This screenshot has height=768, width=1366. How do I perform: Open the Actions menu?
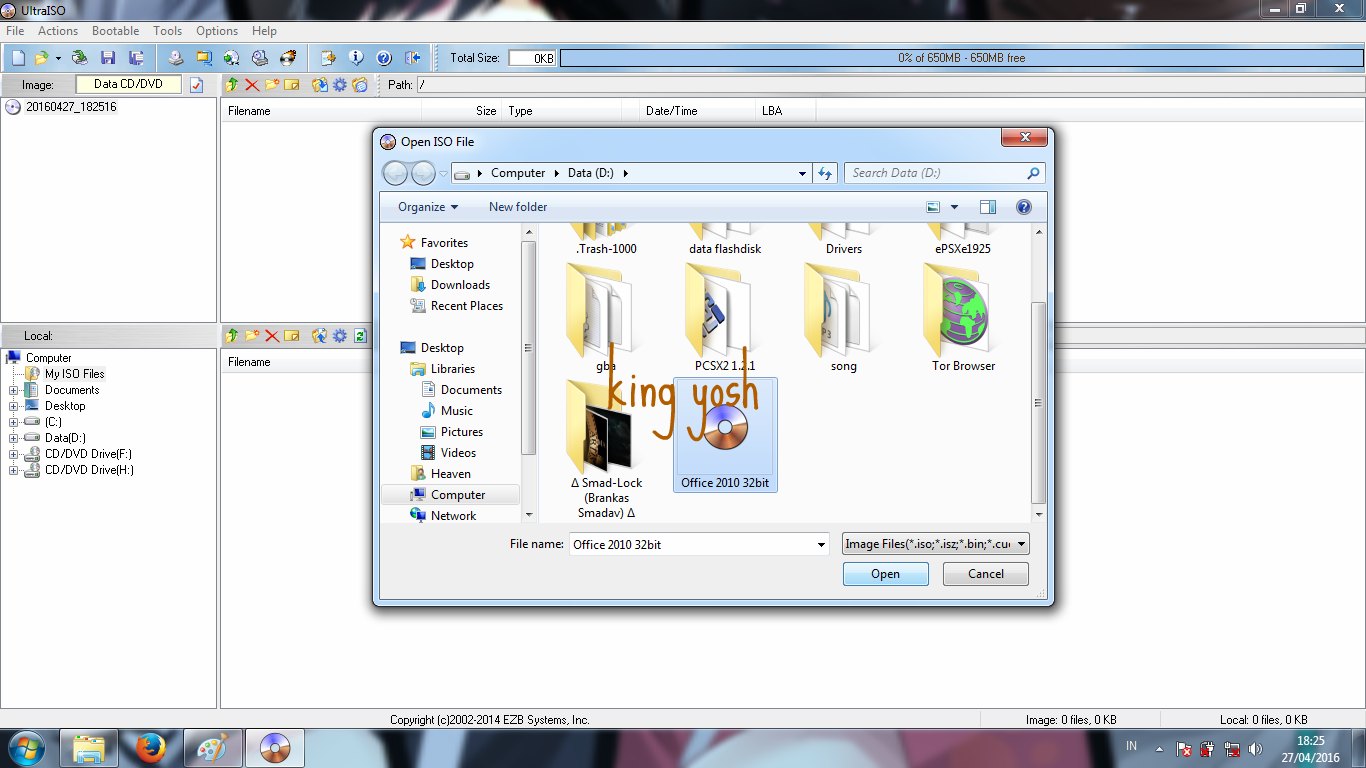click(x=58, y=31)
